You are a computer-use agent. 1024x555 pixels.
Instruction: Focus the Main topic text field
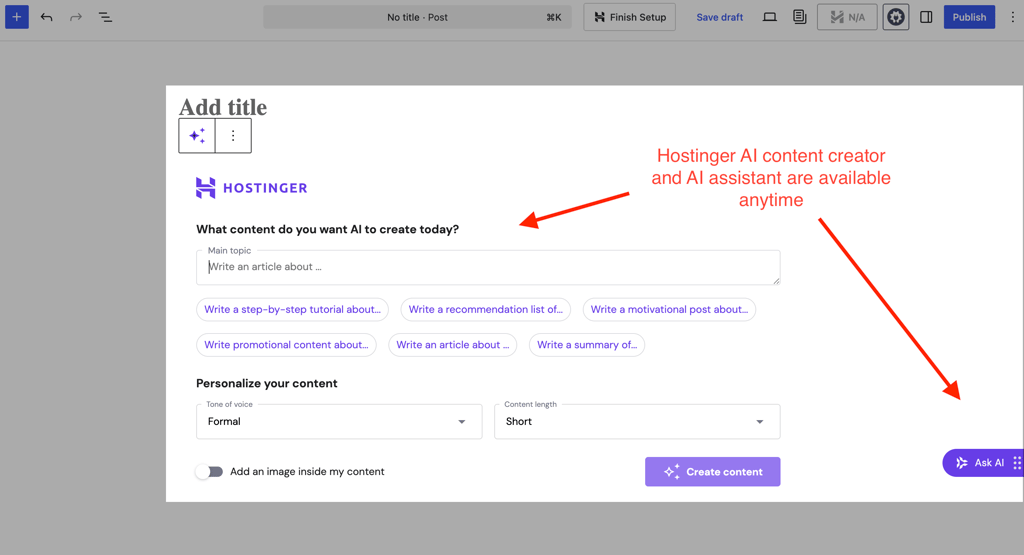pyautogui.click(x=488, y=267)
